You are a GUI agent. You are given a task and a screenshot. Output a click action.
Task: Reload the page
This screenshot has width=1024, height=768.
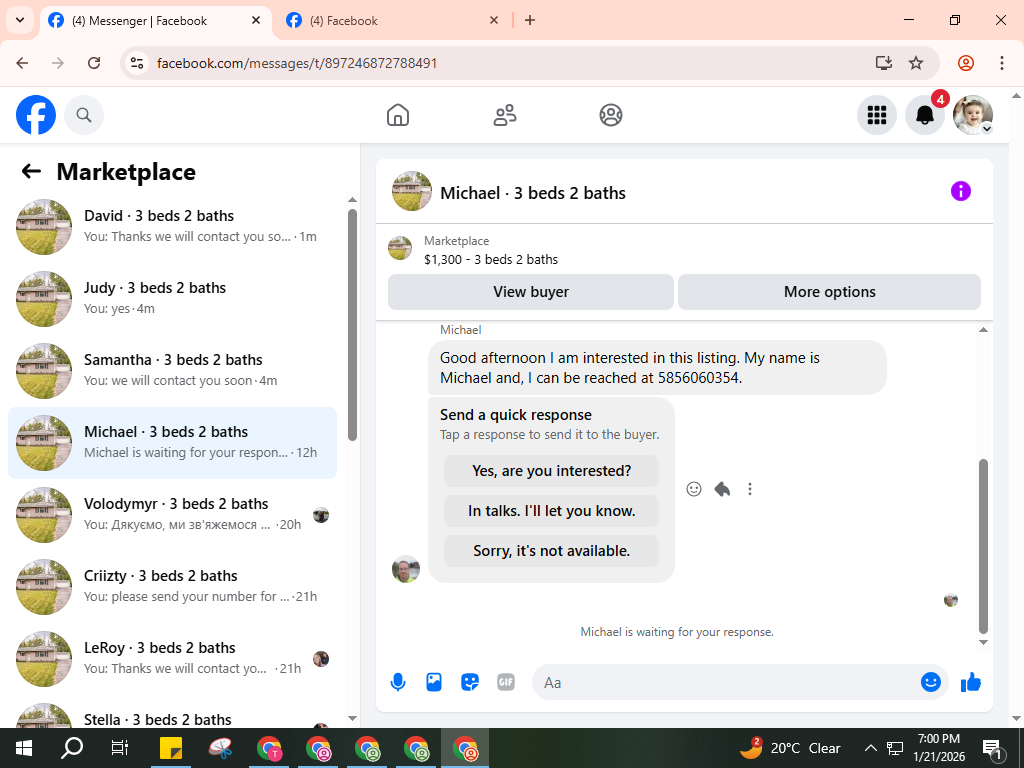point(94,63)
